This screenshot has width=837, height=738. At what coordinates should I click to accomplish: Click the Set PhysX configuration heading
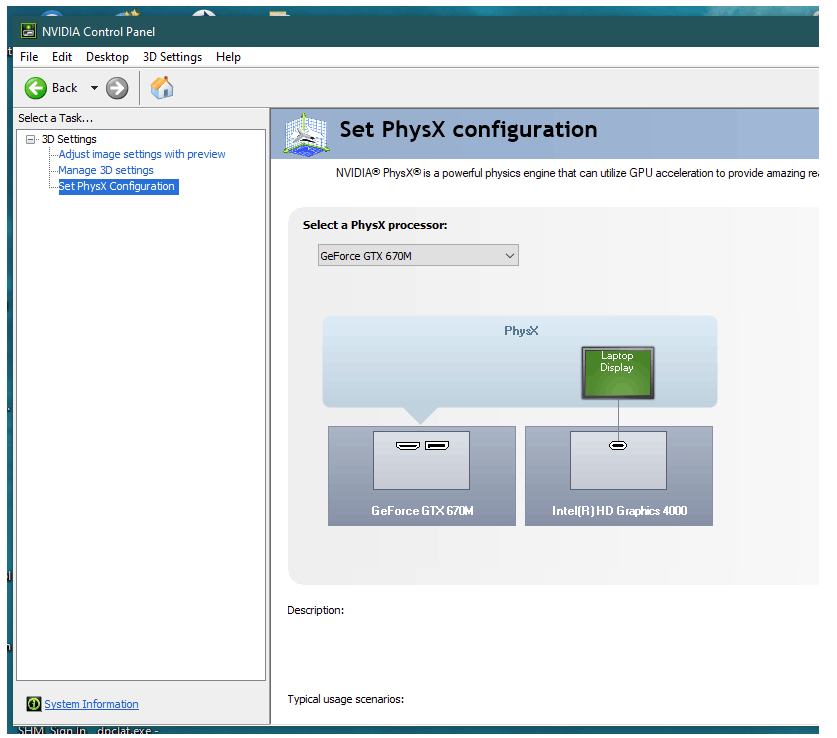[x=468, y=130]
